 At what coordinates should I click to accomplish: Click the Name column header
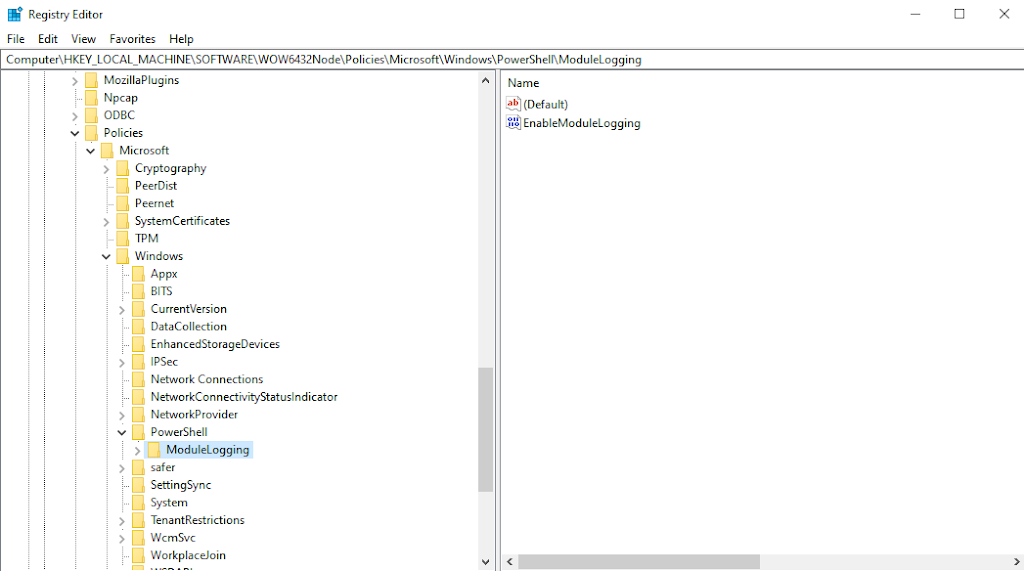pos(523,83)
